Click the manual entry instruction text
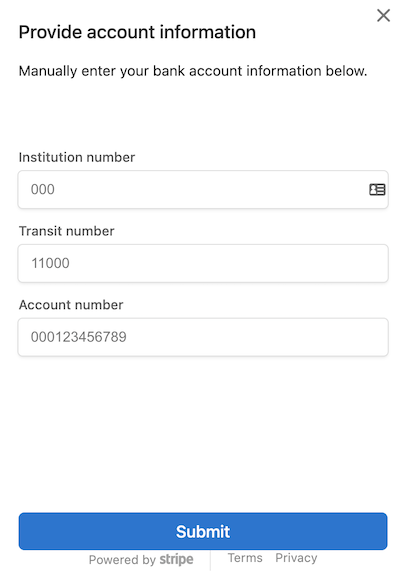This screenshot has width=400, height=581. pyautogui.click(x=193, y=71)
